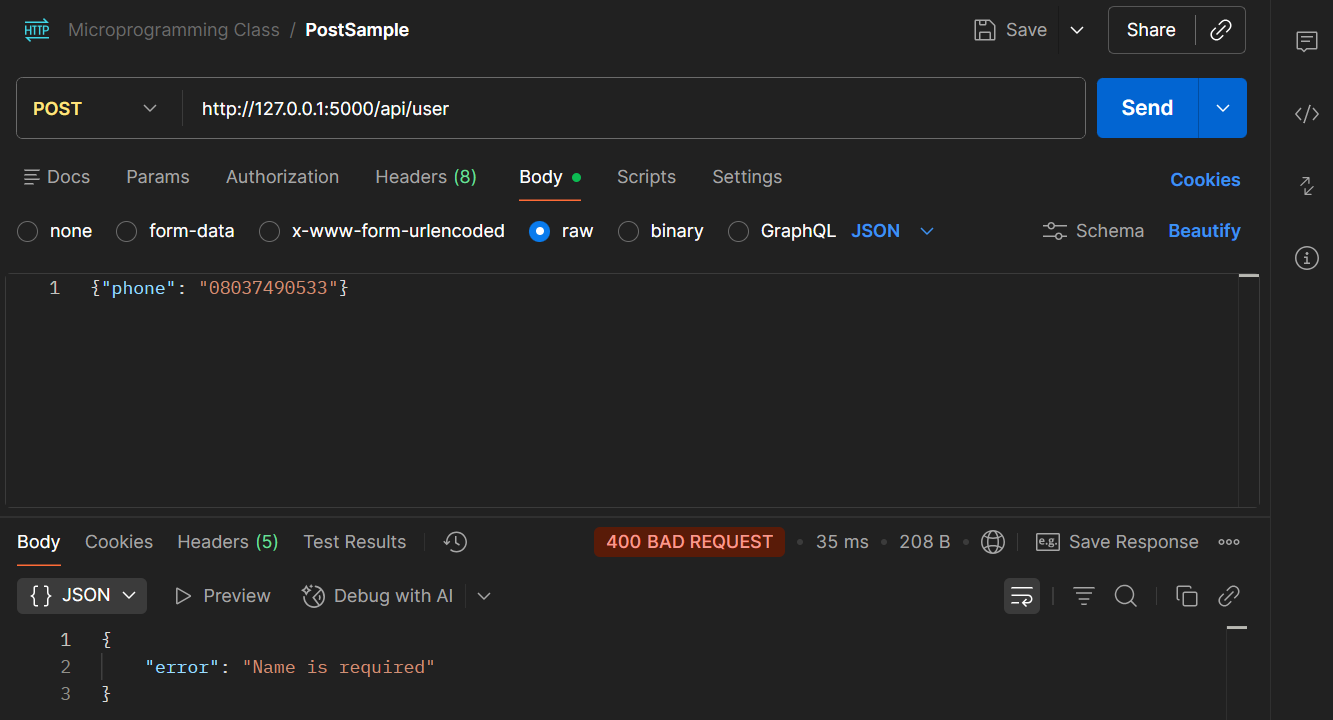
Task: Click the network globe icon in response bar
Action: pyautogui.click(x=992, y=542)
